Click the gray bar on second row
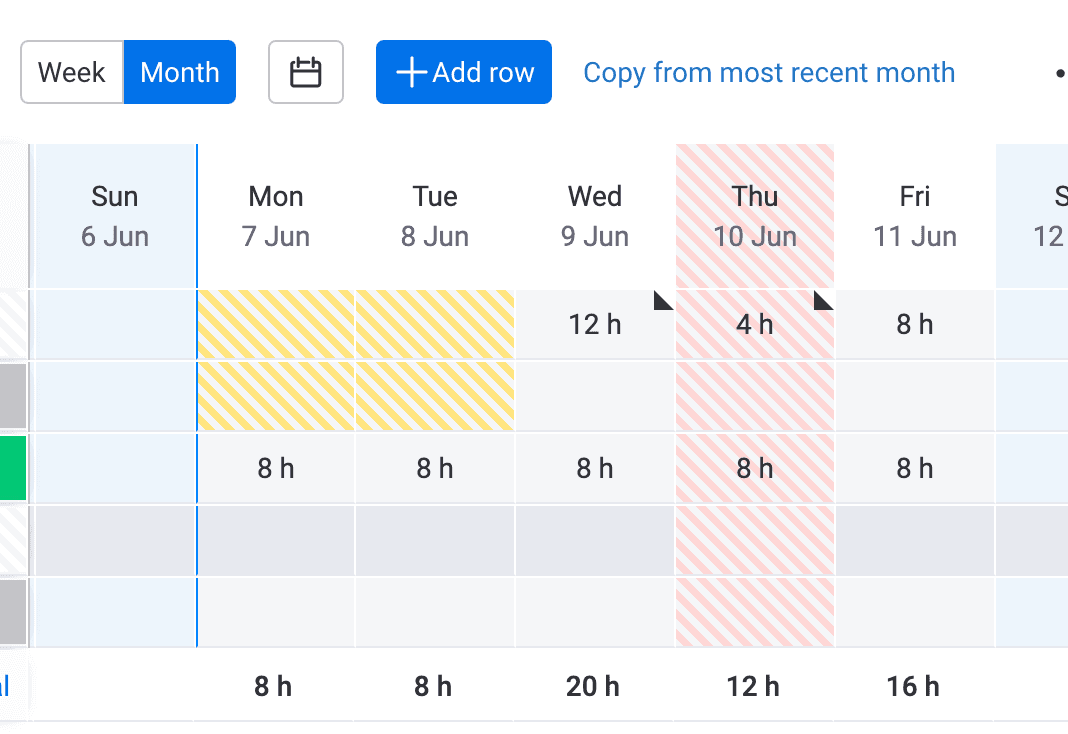The height and width of the screenshot is (734, 1068). click(x=13, y=396)
